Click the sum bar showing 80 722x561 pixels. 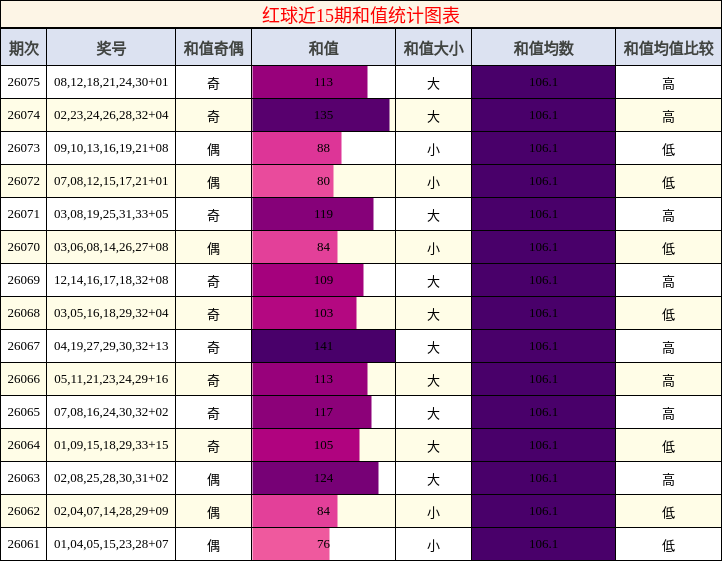293,181
